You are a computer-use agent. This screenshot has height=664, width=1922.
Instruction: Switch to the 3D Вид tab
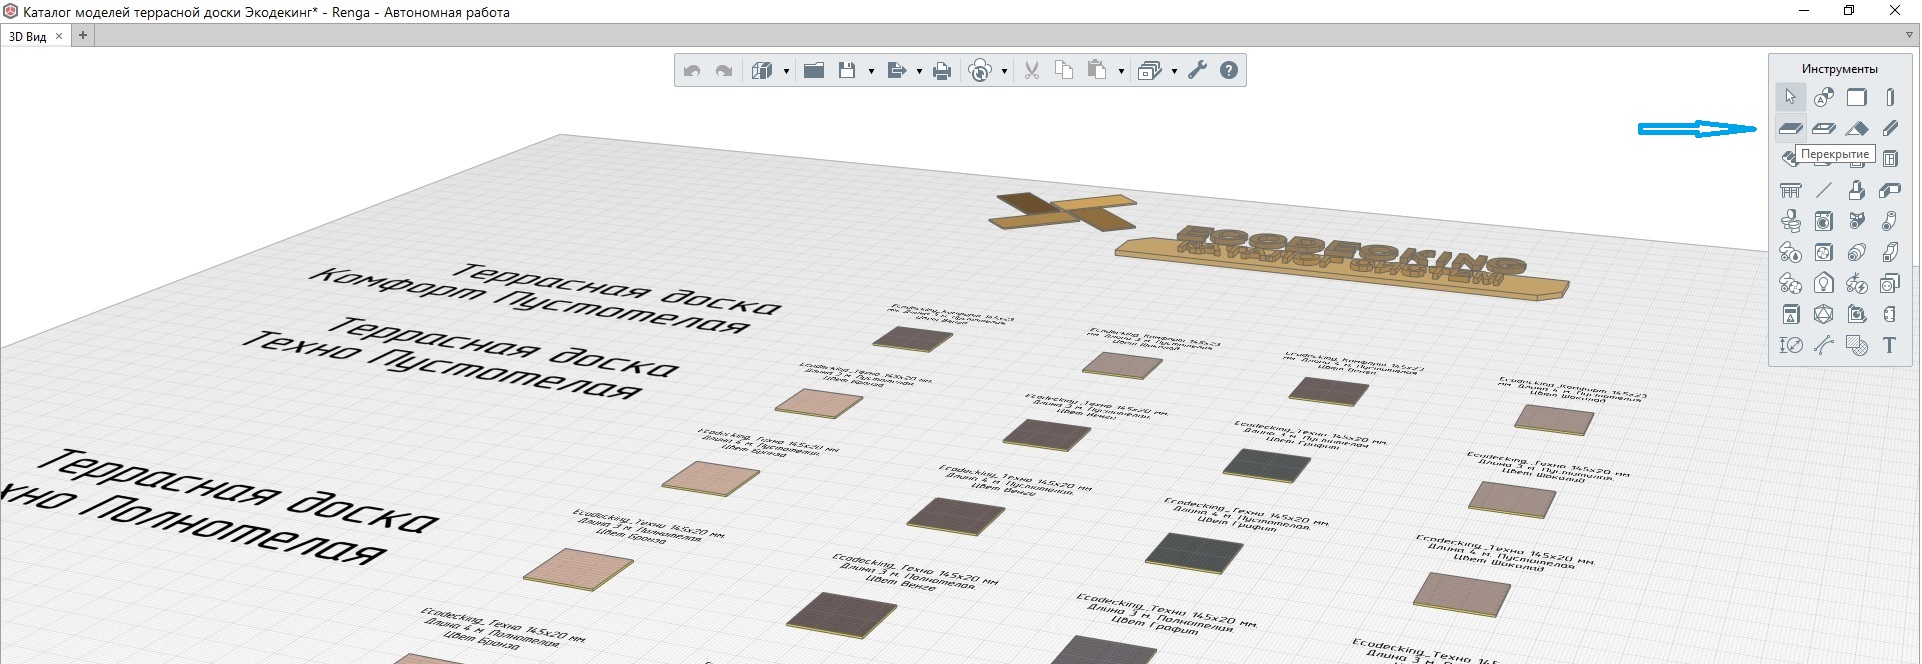tap(28, 36)
